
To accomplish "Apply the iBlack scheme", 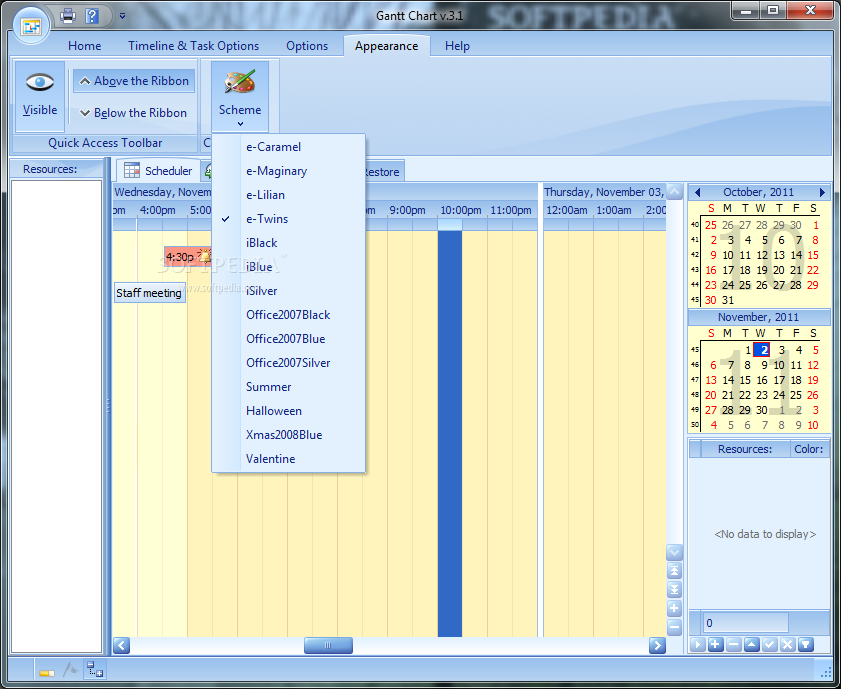I will [x=289, y=243].
